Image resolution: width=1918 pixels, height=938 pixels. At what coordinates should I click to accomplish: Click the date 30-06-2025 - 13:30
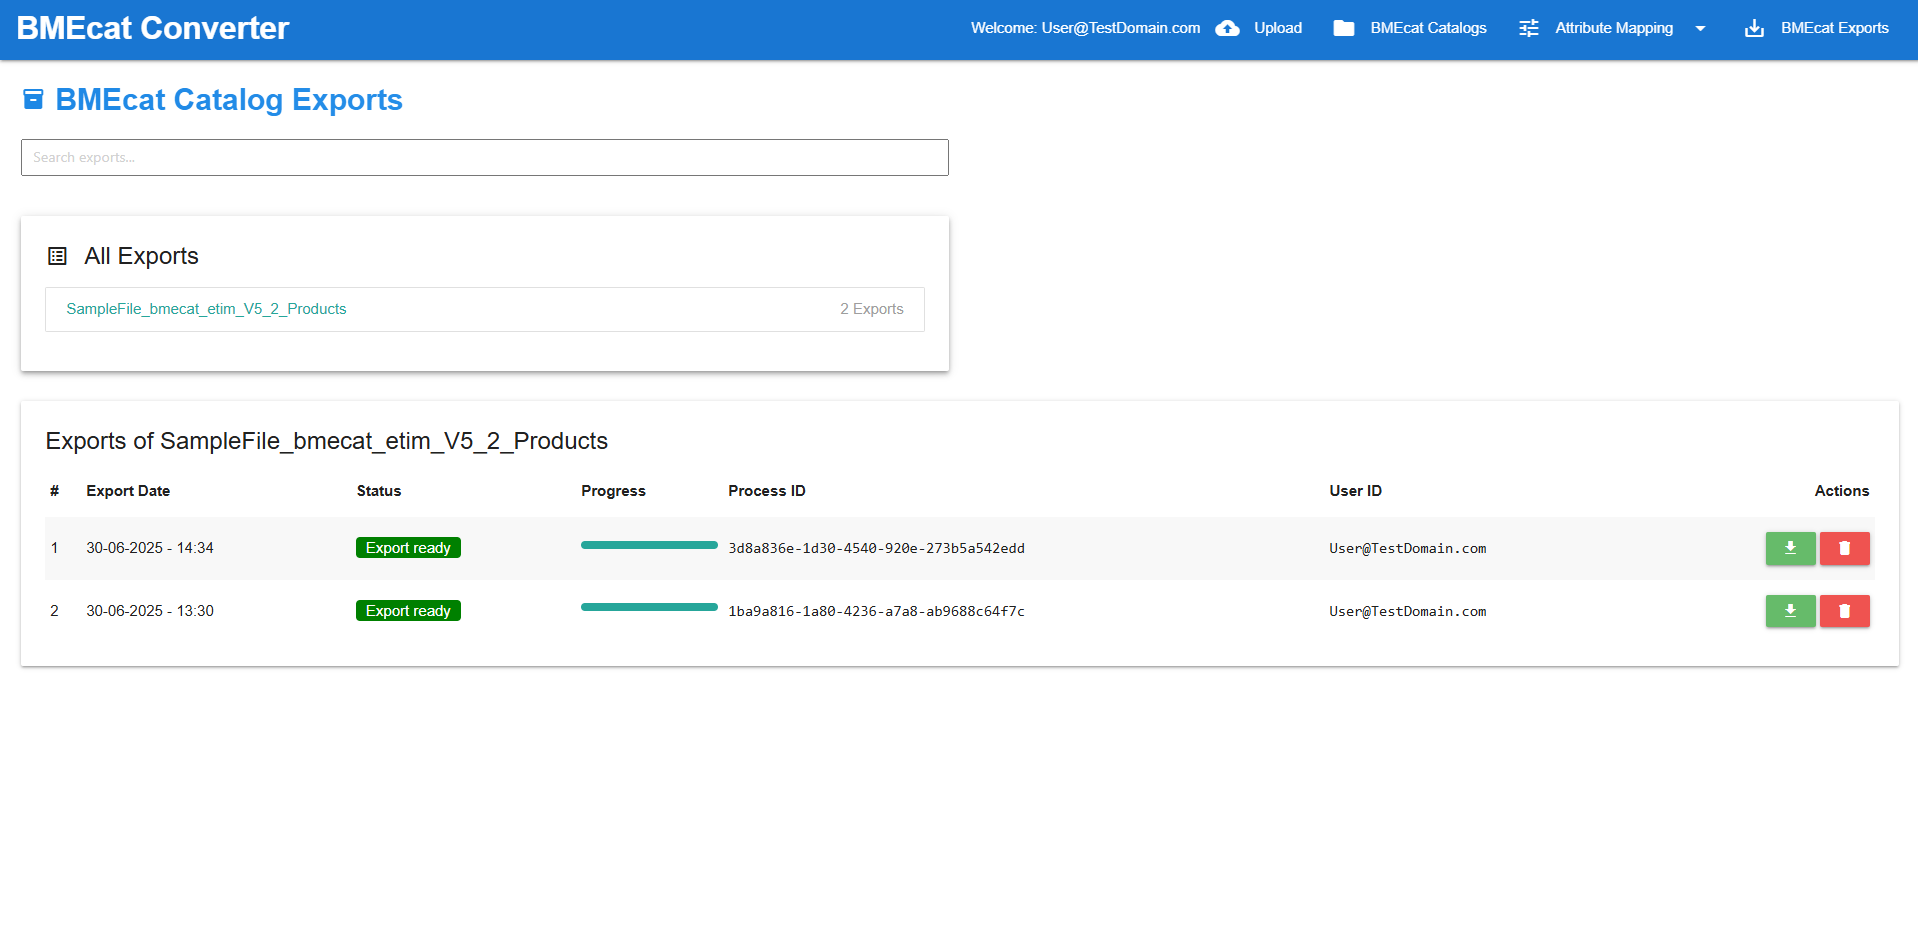(x=150, y=611)
